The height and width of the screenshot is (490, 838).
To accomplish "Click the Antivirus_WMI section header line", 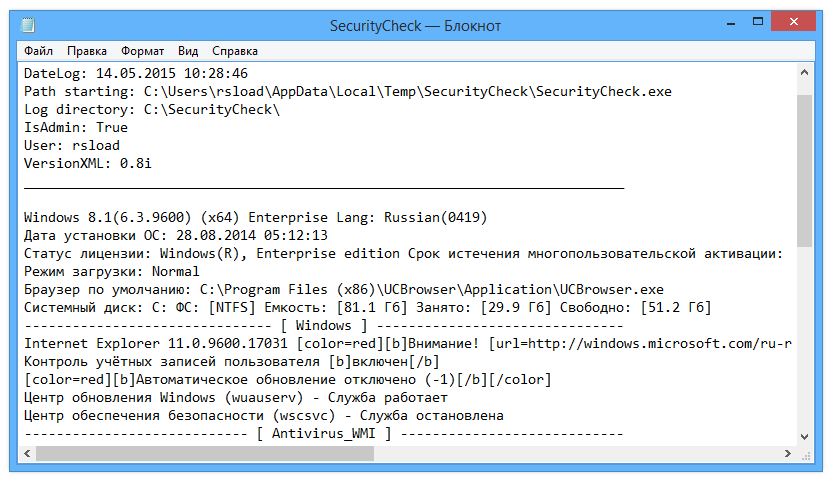I will tap(323, 434).
